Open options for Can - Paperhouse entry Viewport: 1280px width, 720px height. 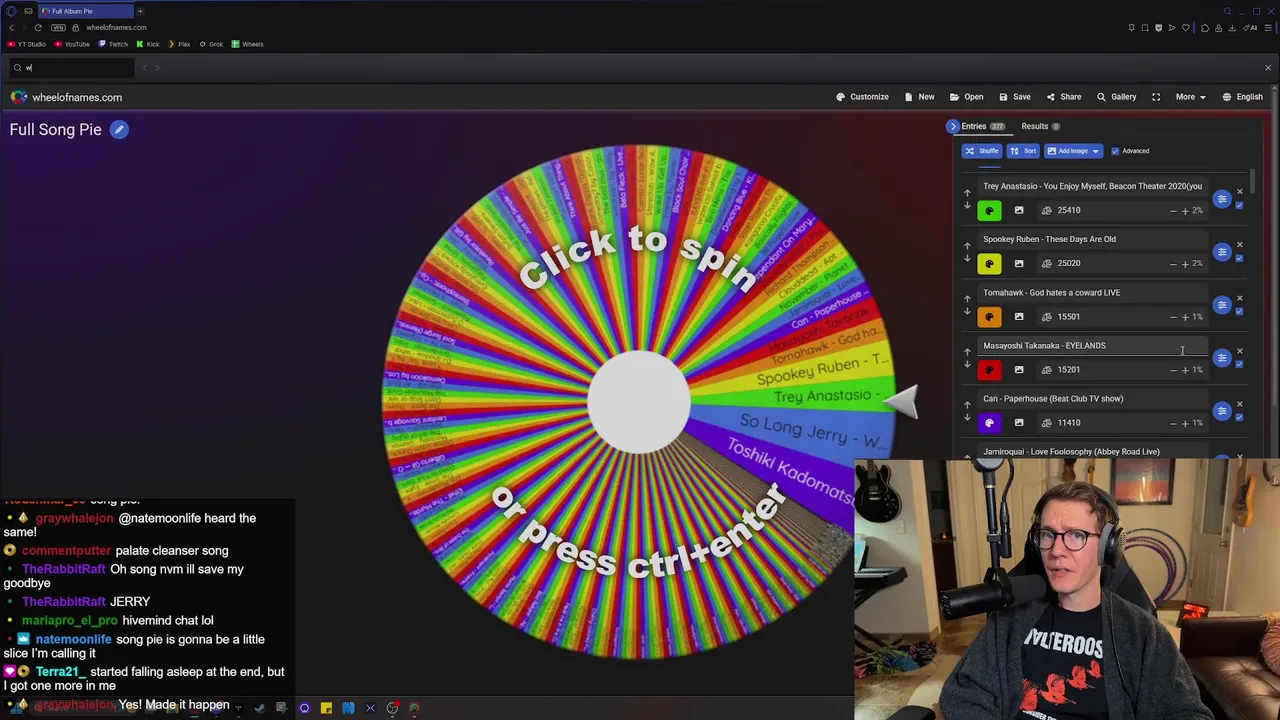click(x=1222, y=411)
